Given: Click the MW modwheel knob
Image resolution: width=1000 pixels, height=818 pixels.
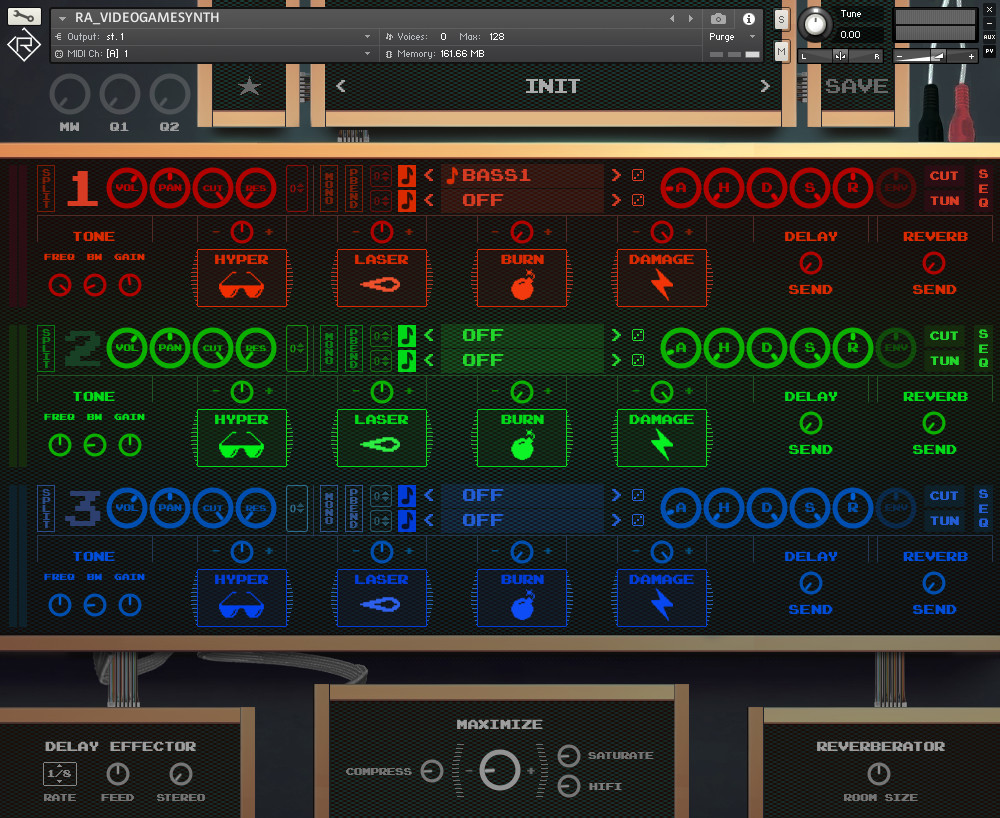Looking at the screenshot, I should click(x=70, y=94).
